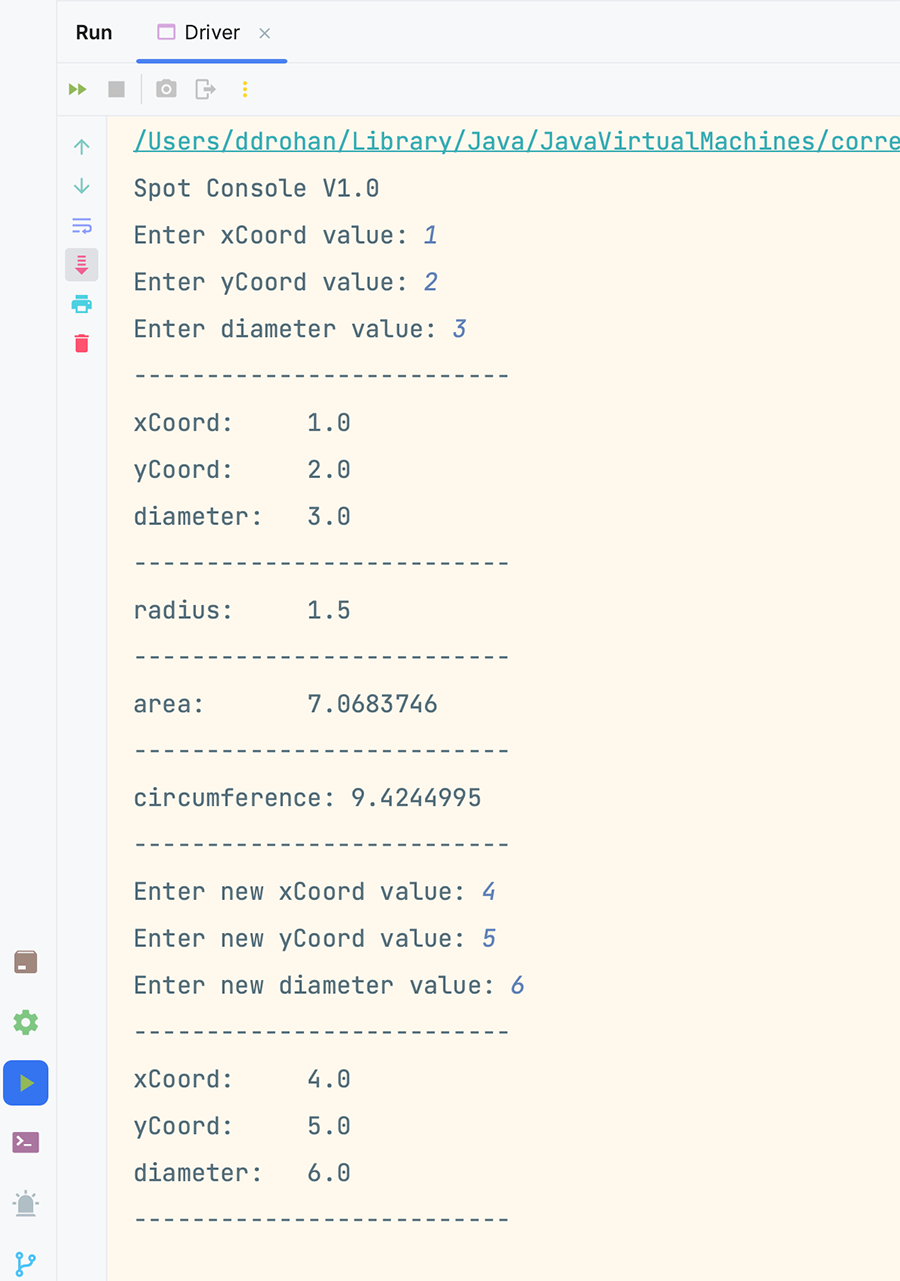
Task: Open the Problems siren icon panel
Action: [x=26, y=1203]
